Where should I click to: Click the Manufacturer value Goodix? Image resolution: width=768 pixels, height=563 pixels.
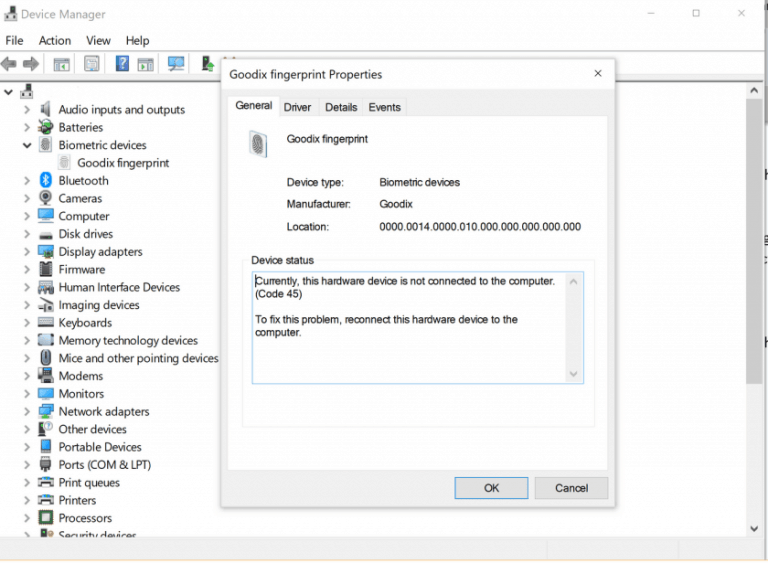(396, 204)
